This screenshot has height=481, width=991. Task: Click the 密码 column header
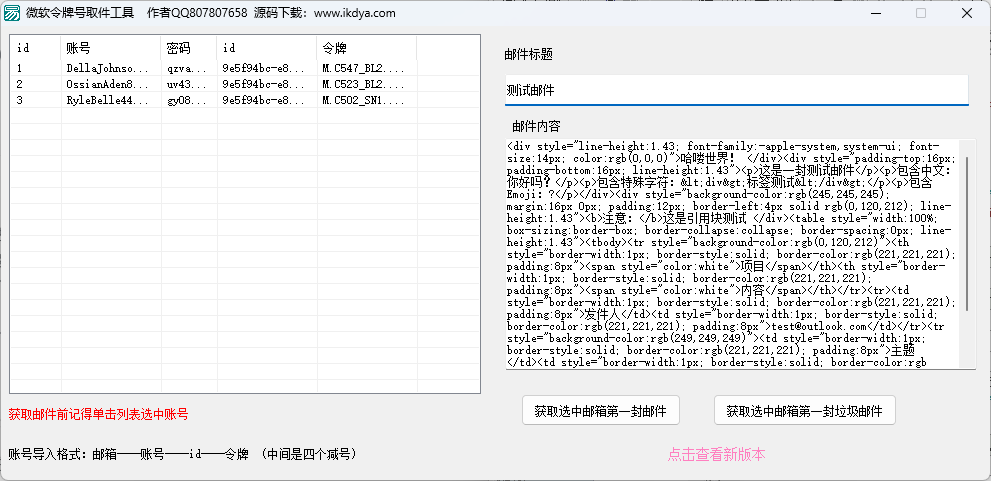pos(188,48)
